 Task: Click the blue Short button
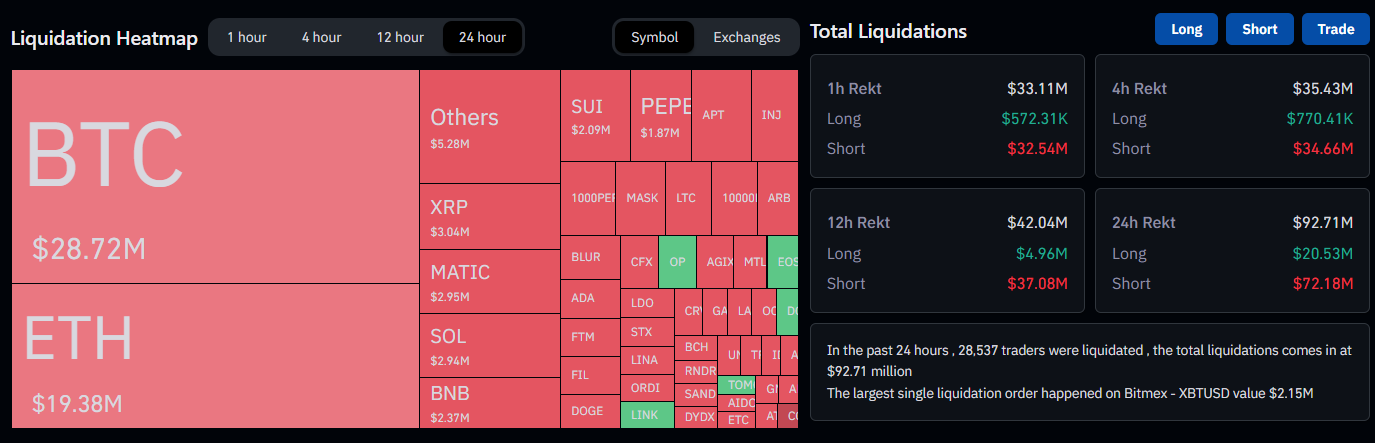click(1259, 29)
